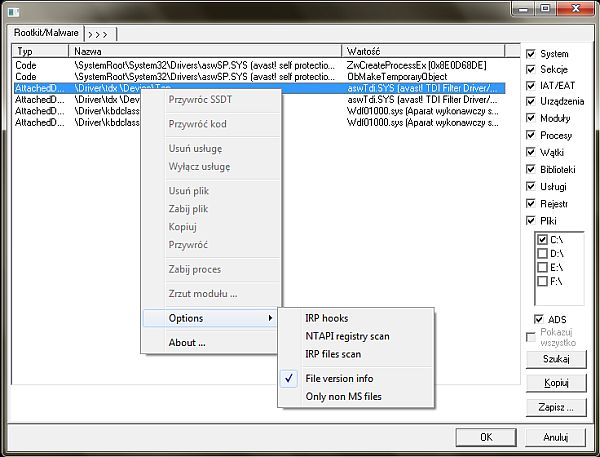Click the application icon in title bar
The height and width of the screenshot is (457, 600).
pyautogui.click(x=14, y=12)
